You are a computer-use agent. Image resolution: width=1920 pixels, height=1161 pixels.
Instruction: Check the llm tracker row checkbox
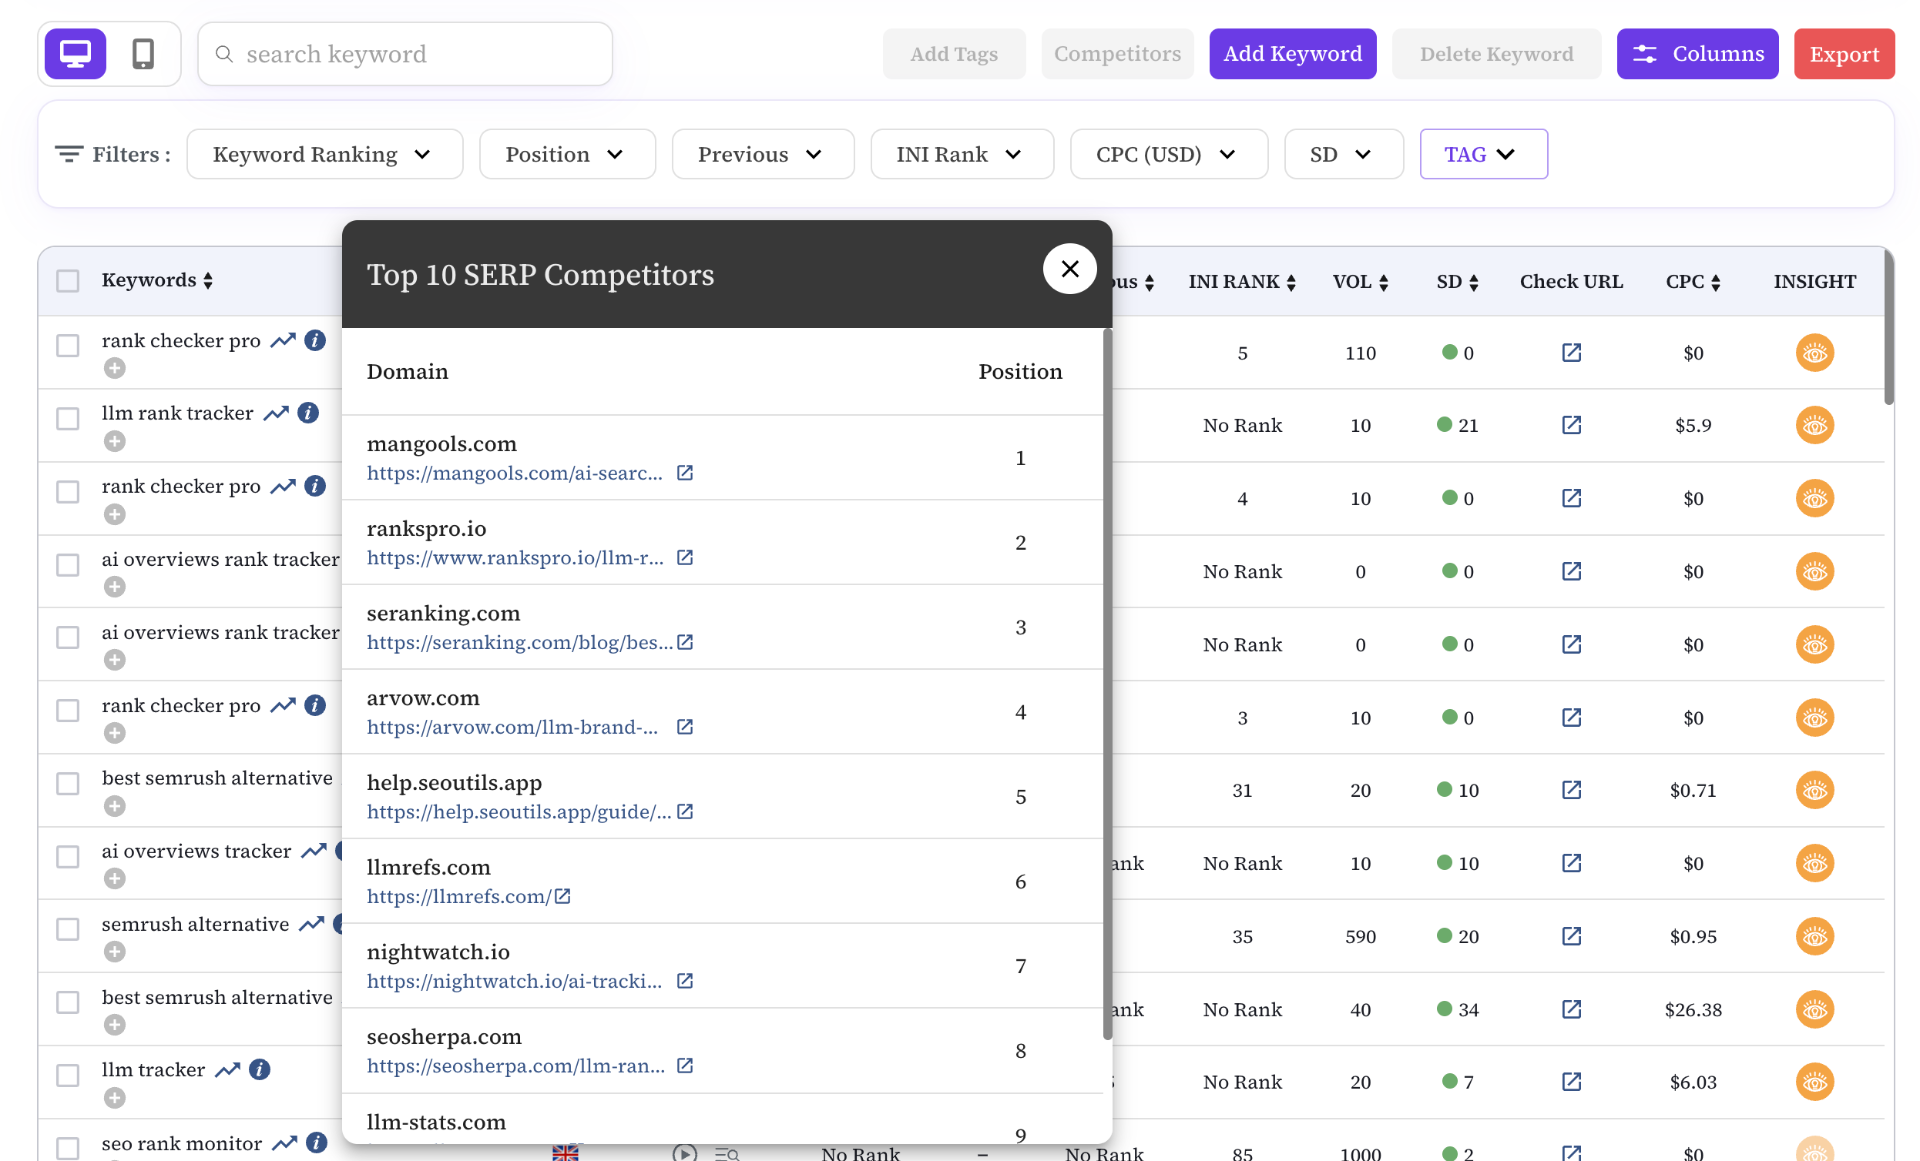[68, 1076]
